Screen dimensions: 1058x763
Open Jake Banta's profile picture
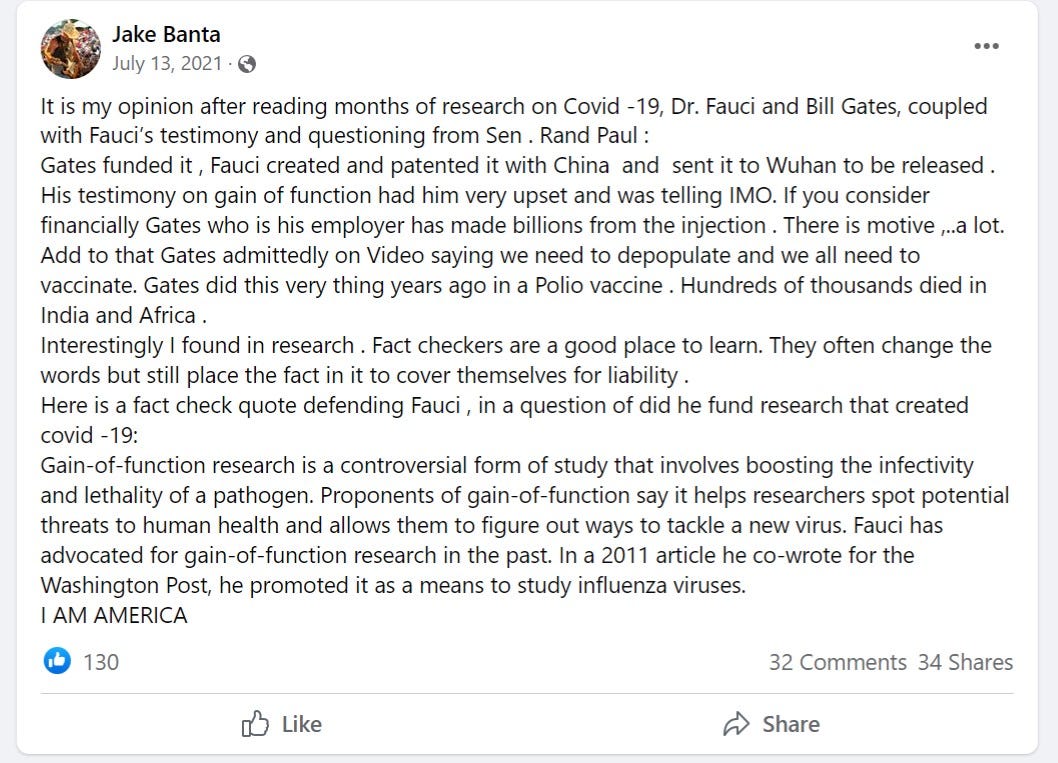click(70, 48)
